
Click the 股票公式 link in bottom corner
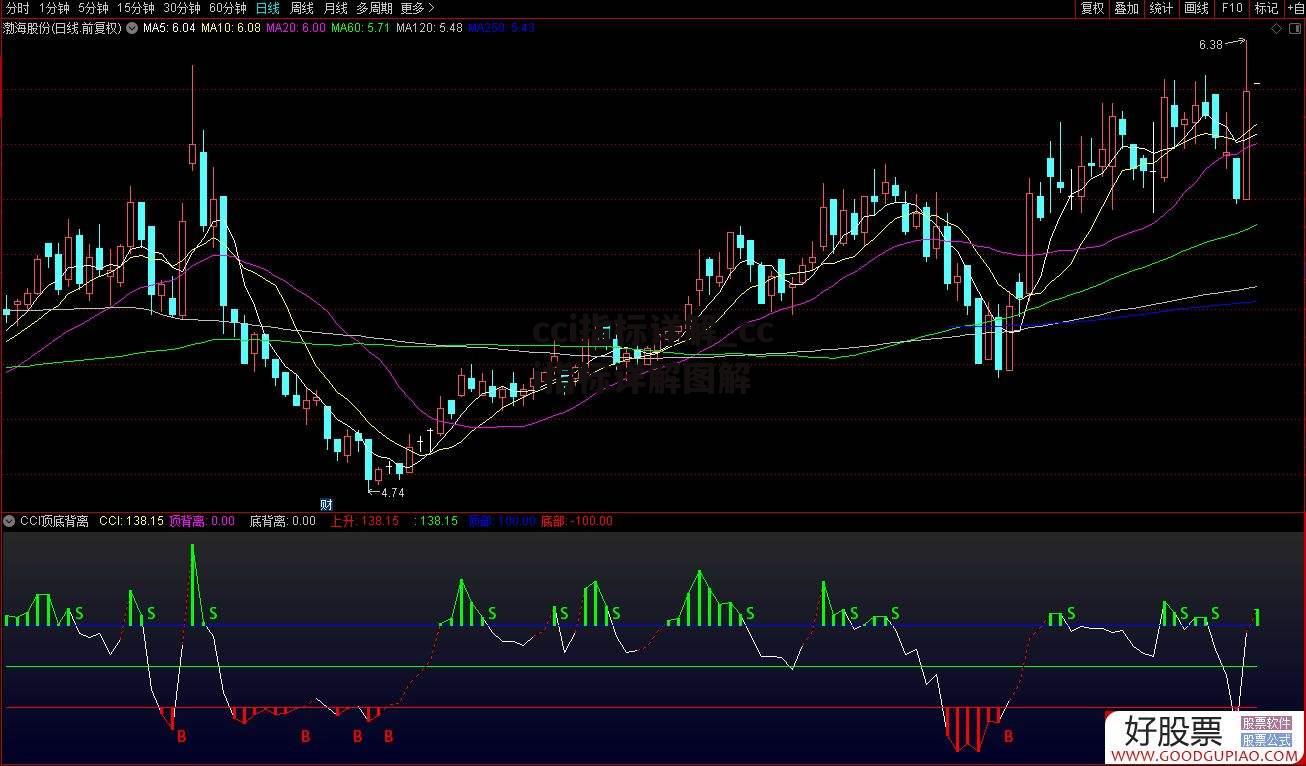click(1267, 740)
